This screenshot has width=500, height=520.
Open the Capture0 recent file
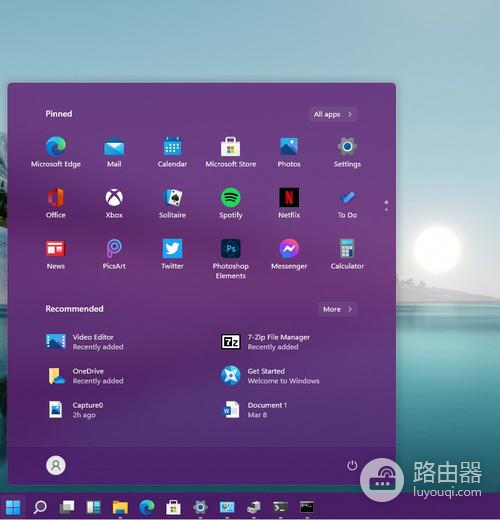tap(75, 410)
